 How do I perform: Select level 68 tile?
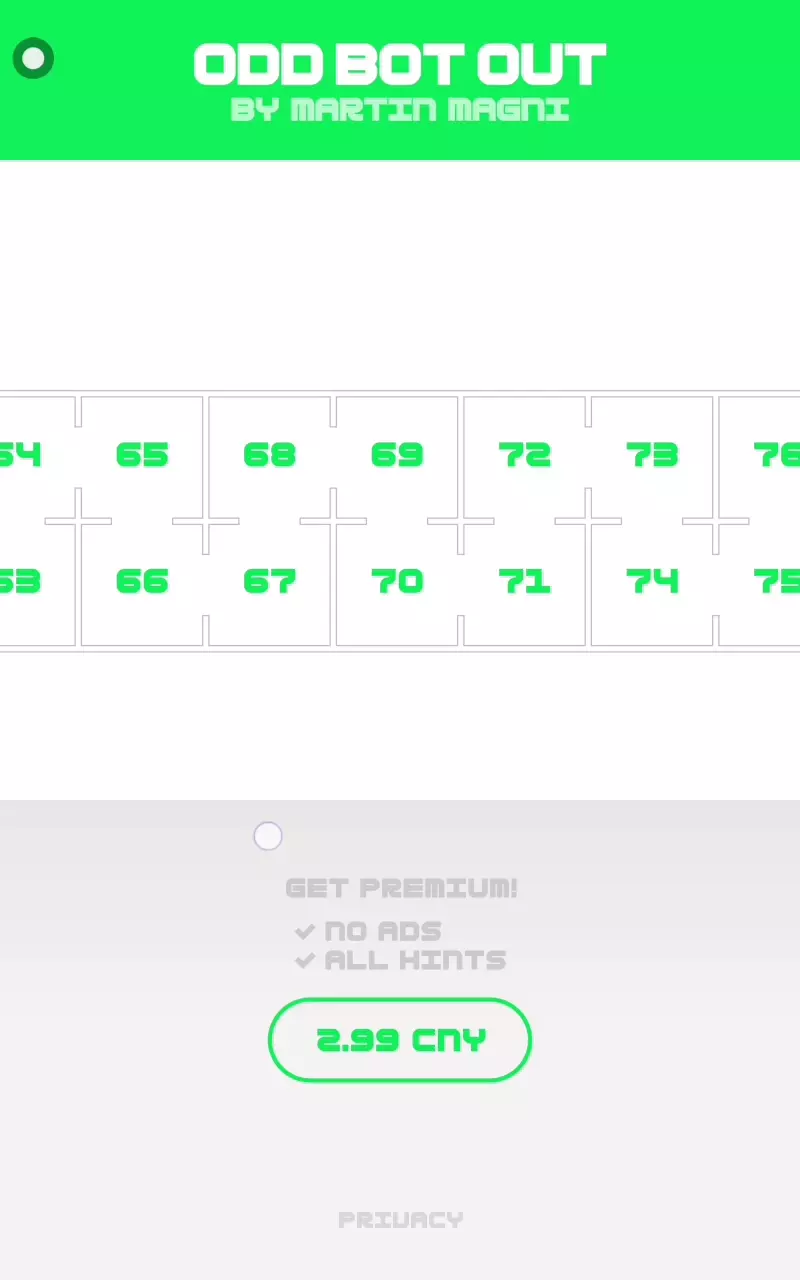pyautogui.click(x=270, y=456)
